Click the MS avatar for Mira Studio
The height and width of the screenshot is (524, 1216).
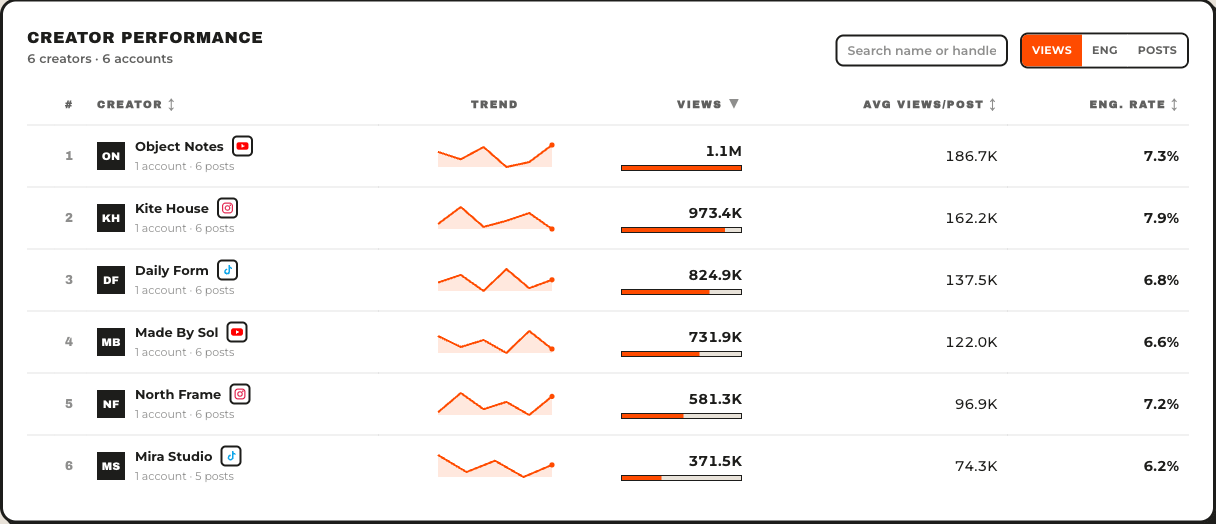(111, 466)
